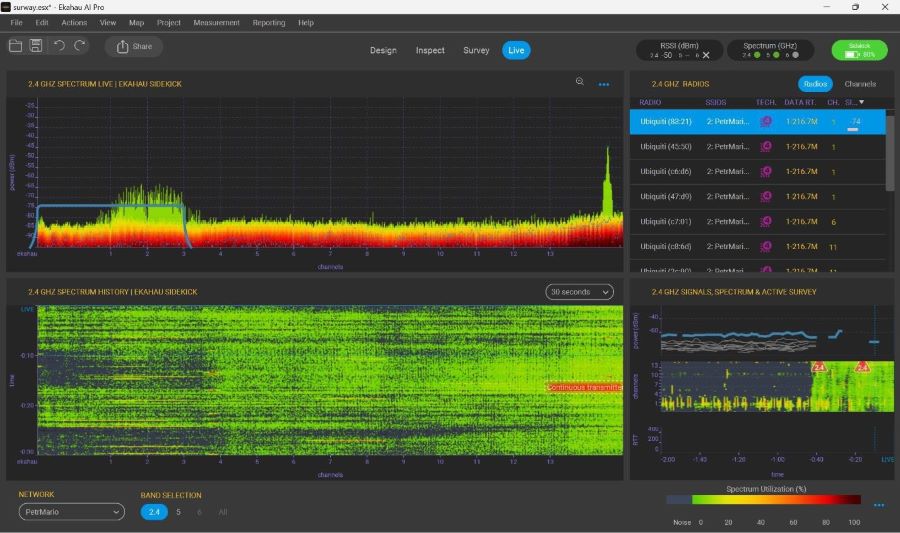Toggle the 2.4 GHz spectrum indicator dot
900x533 pixels.
[x=757, y=55]
